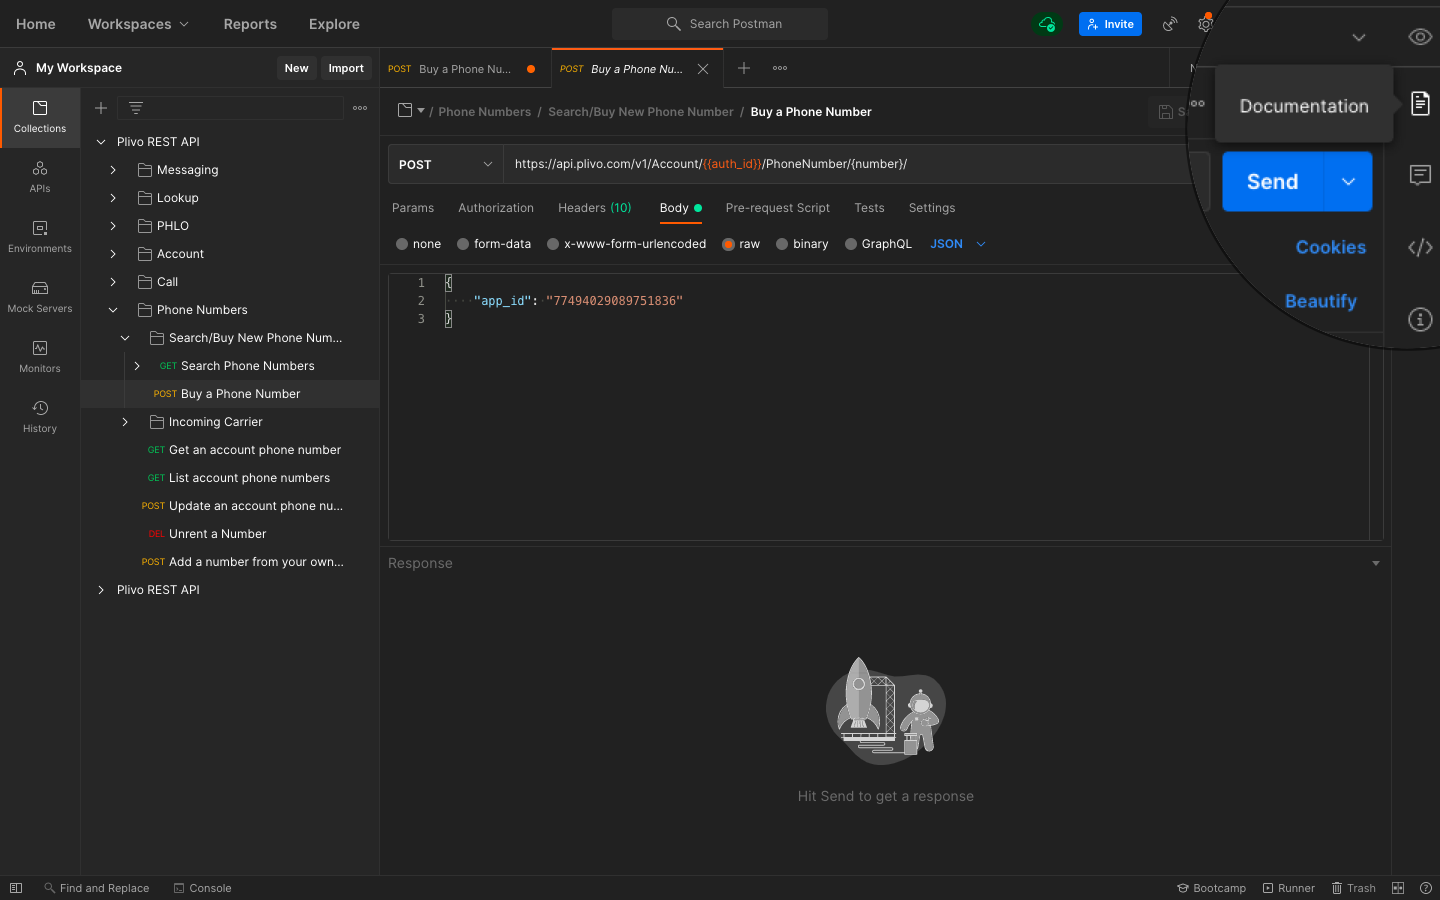The width and height of the screenshot is (1440, 900).
Task: Open the APIs sidebar section
Action: click(40, 177)
